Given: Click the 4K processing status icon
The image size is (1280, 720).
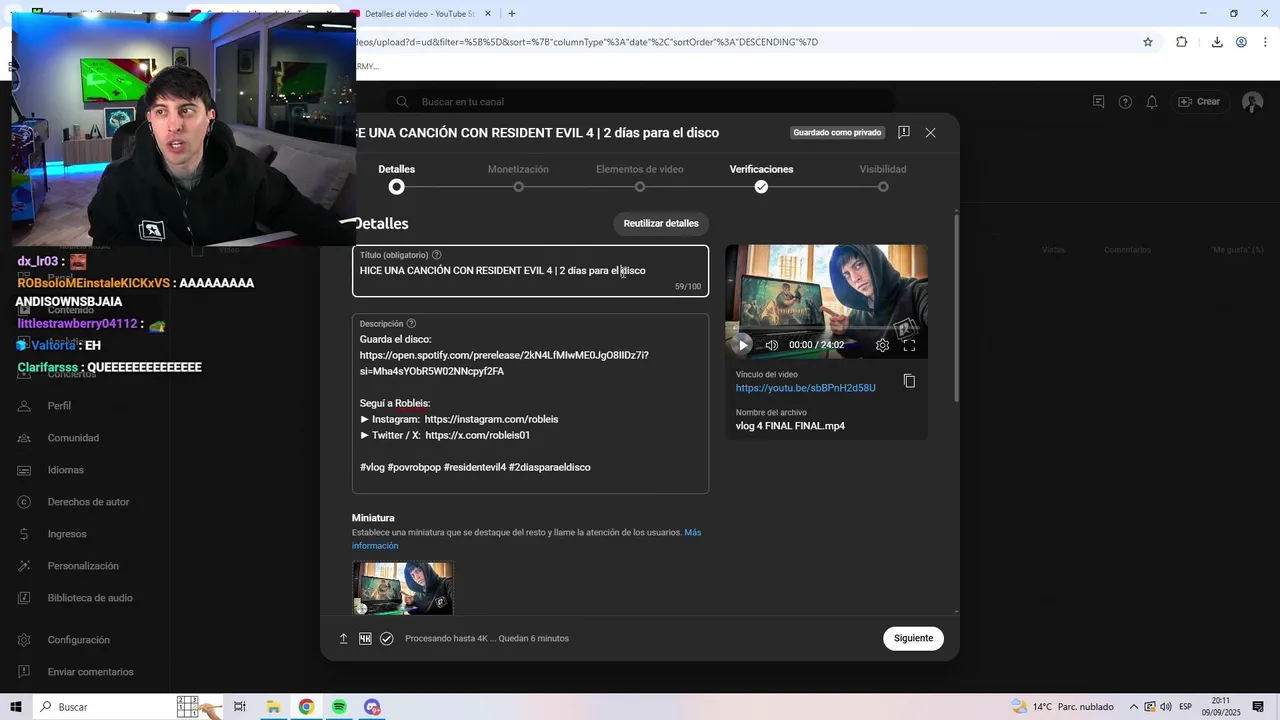Looking at the screenshot, I should (365, 638).
